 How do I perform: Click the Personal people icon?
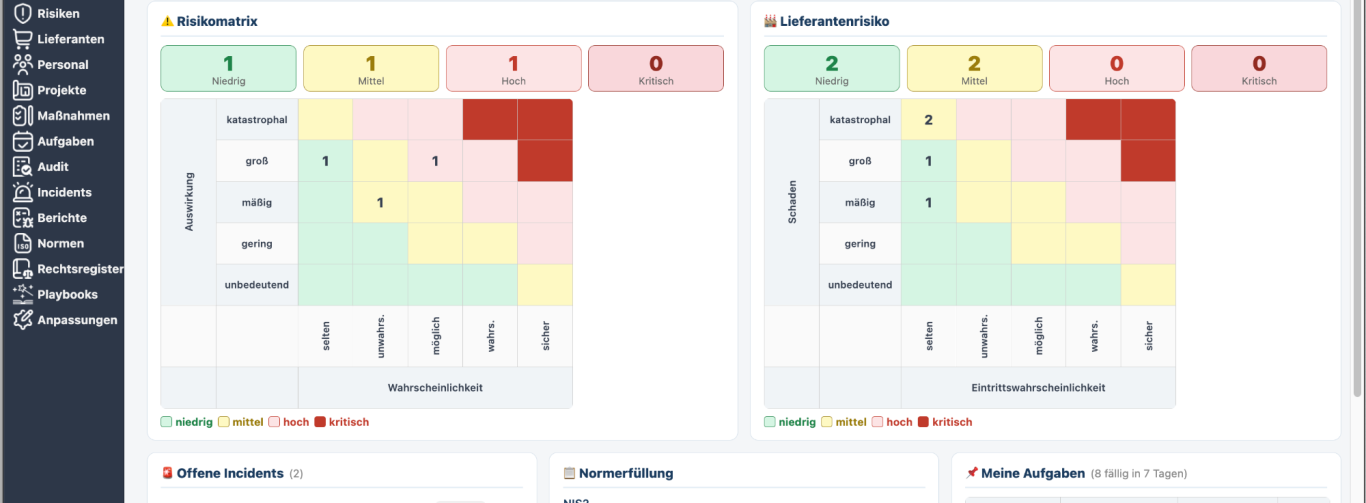click(x=22, y=64)
